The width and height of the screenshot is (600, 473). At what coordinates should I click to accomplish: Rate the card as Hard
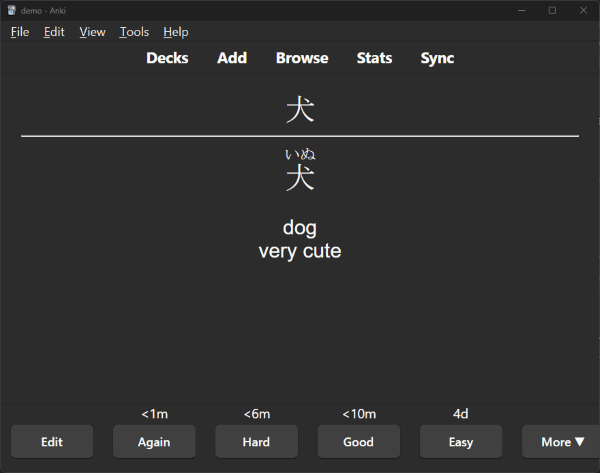click(x=256, y=442)
